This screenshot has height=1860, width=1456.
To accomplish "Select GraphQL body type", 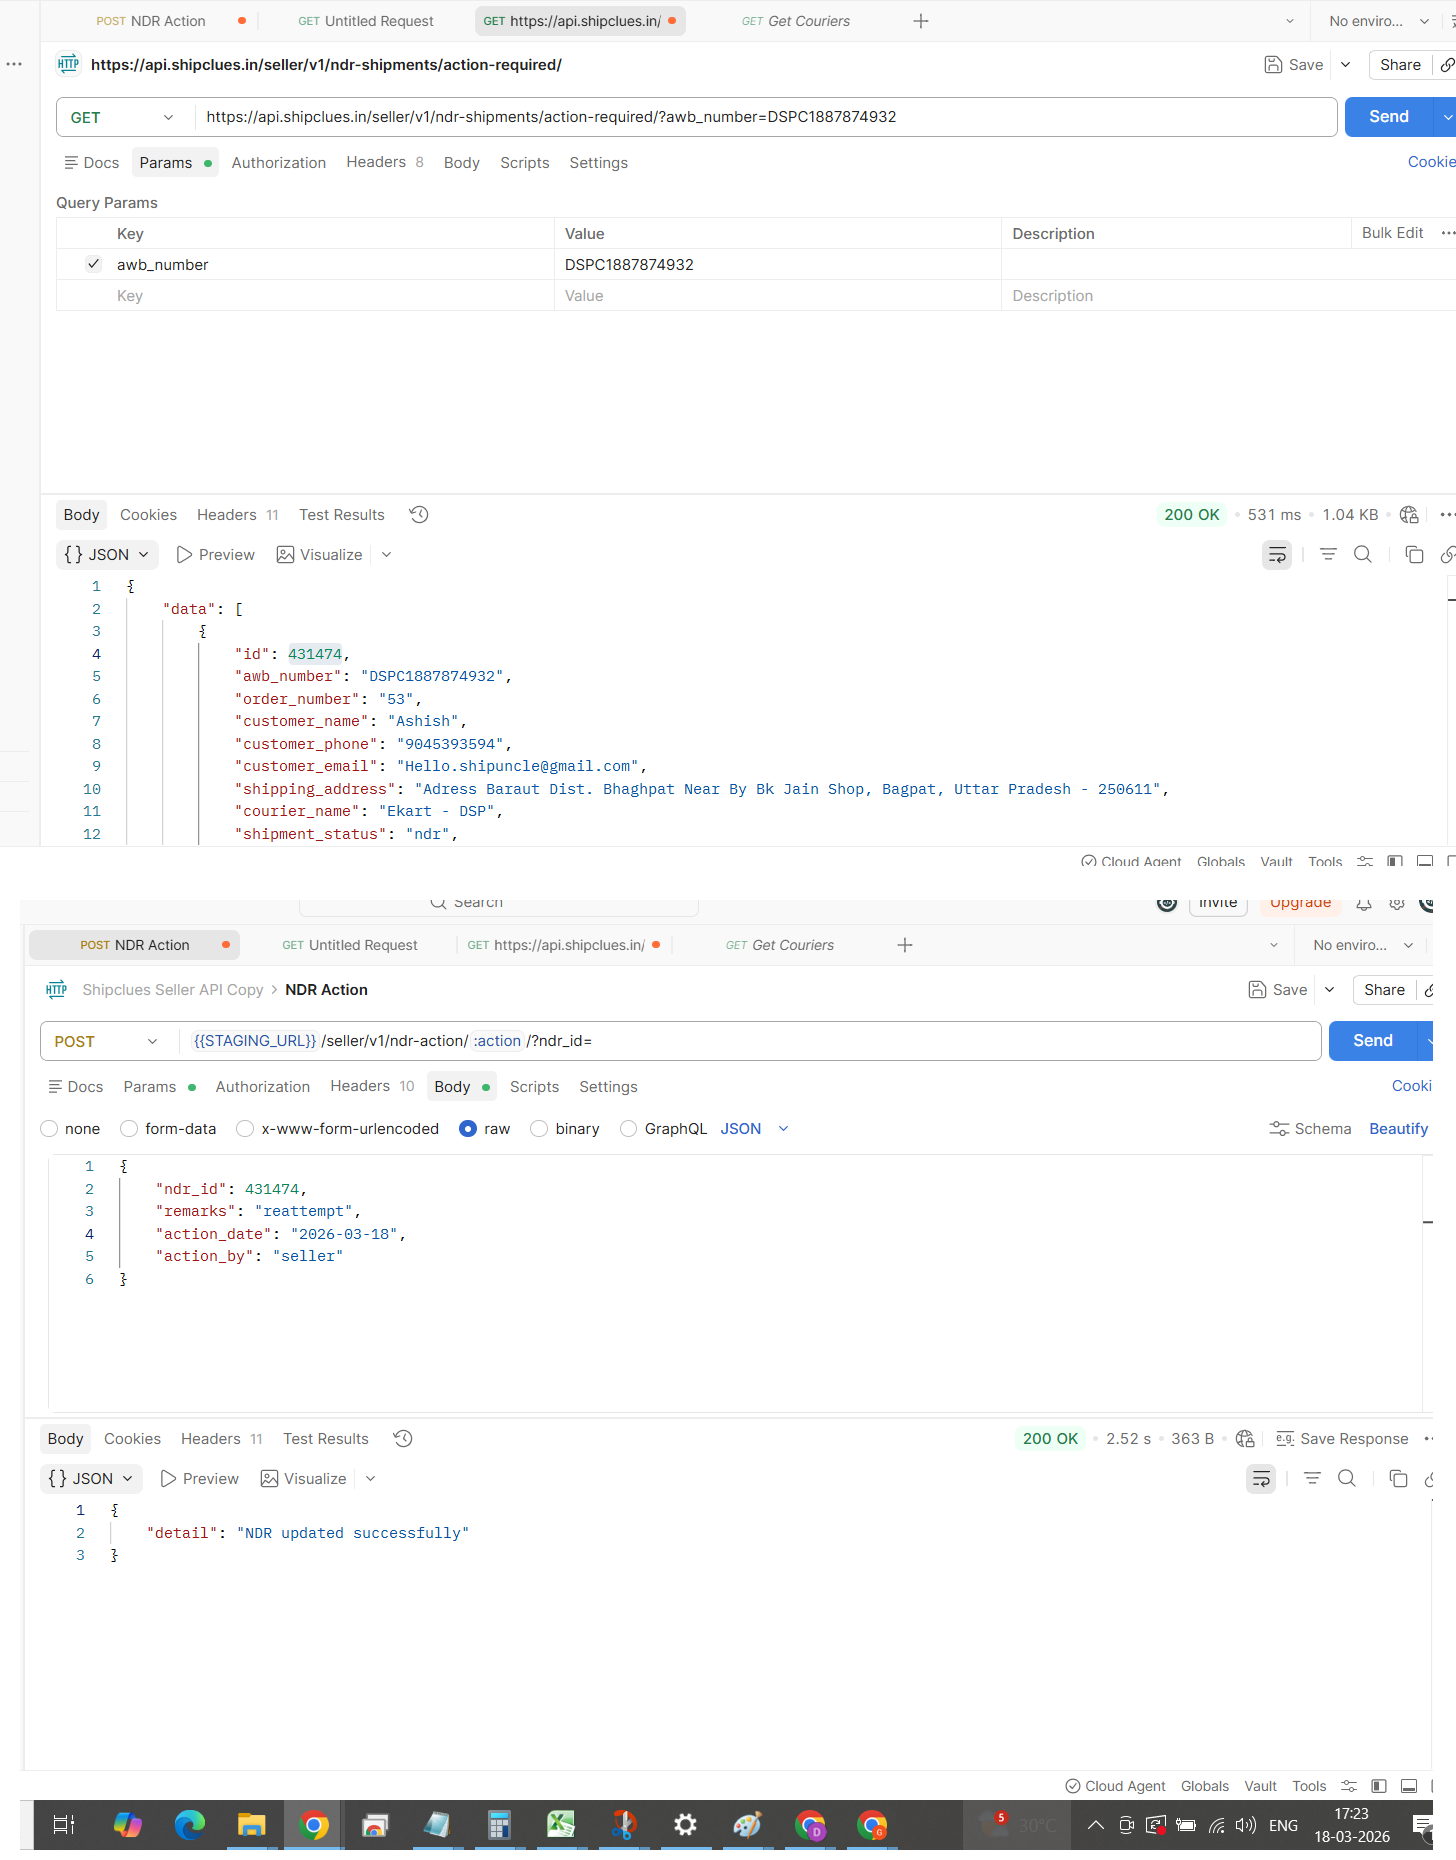I will pyautogui.click(x=628, y=1128).
